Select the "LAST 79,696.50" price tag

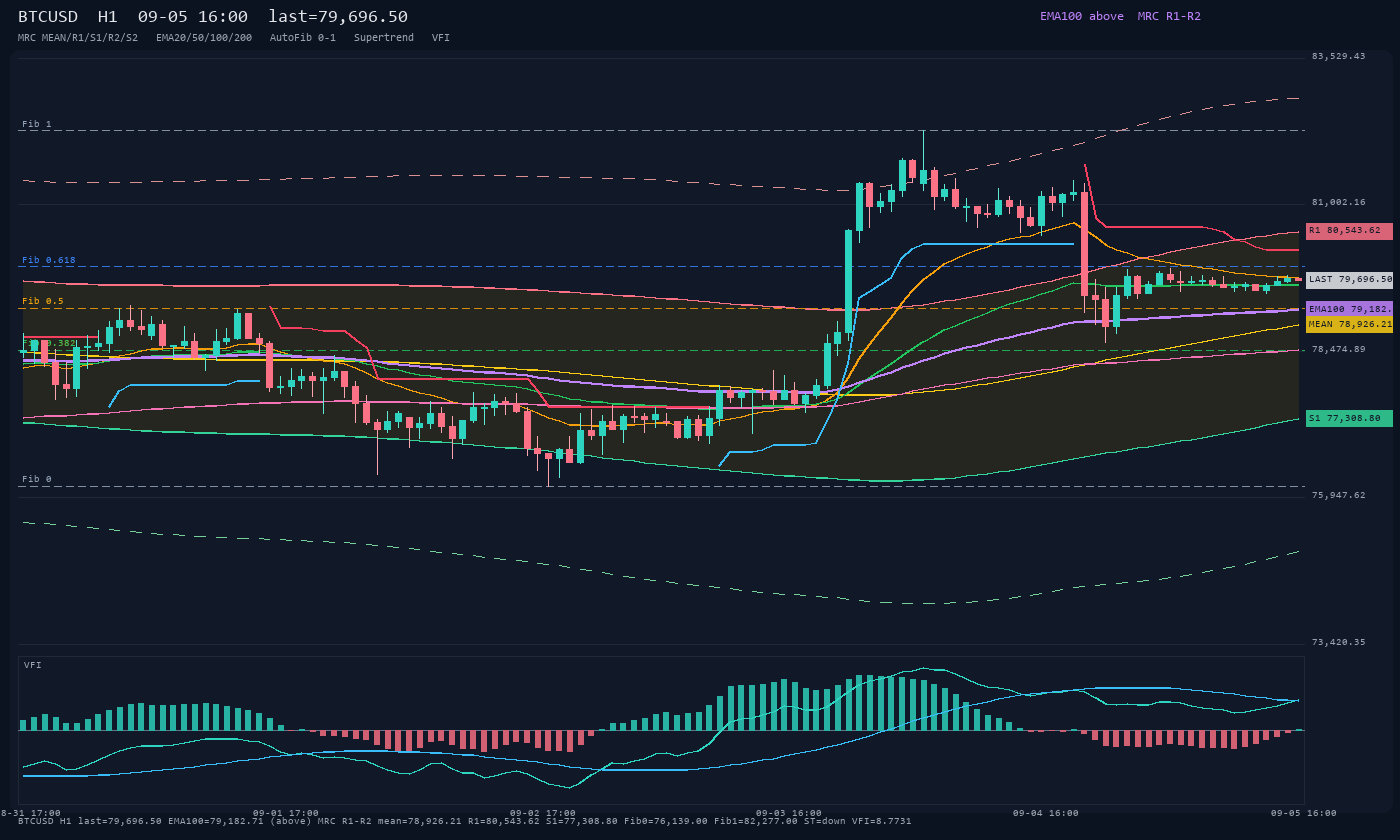[x=1349, y=280]
